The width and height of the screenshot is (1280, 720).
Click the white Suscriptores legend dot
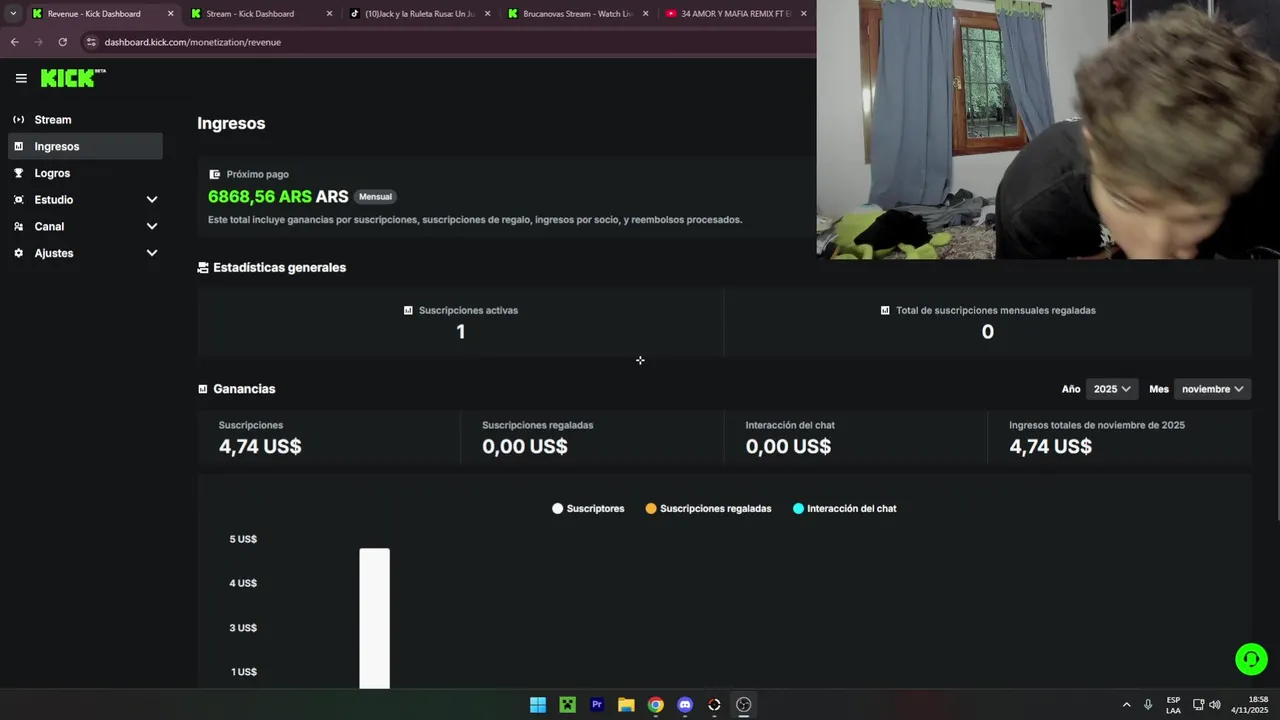558,509
